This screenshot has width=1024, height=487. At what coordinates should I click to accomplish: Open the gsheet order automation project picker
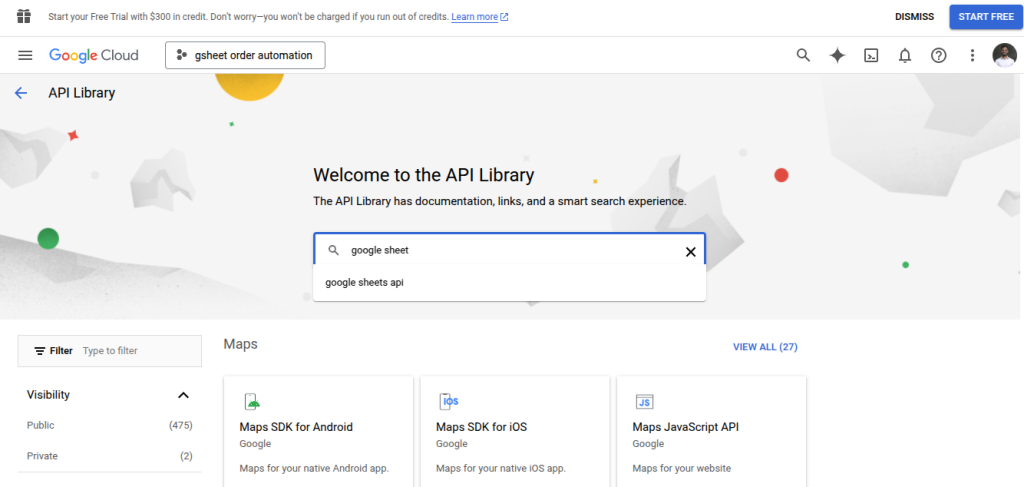click(x=245, y=55)
